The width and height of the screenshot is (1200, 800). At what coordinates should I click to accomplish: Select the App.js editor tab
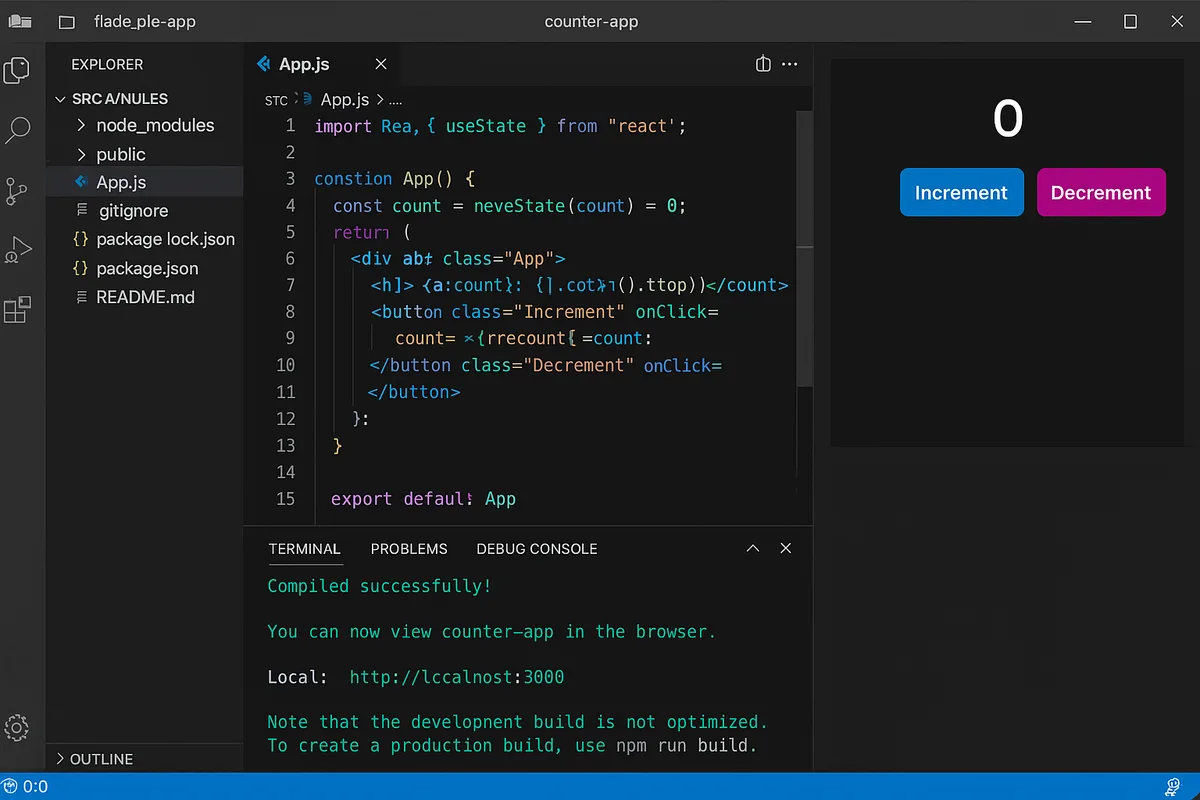[x=322, y=64]
